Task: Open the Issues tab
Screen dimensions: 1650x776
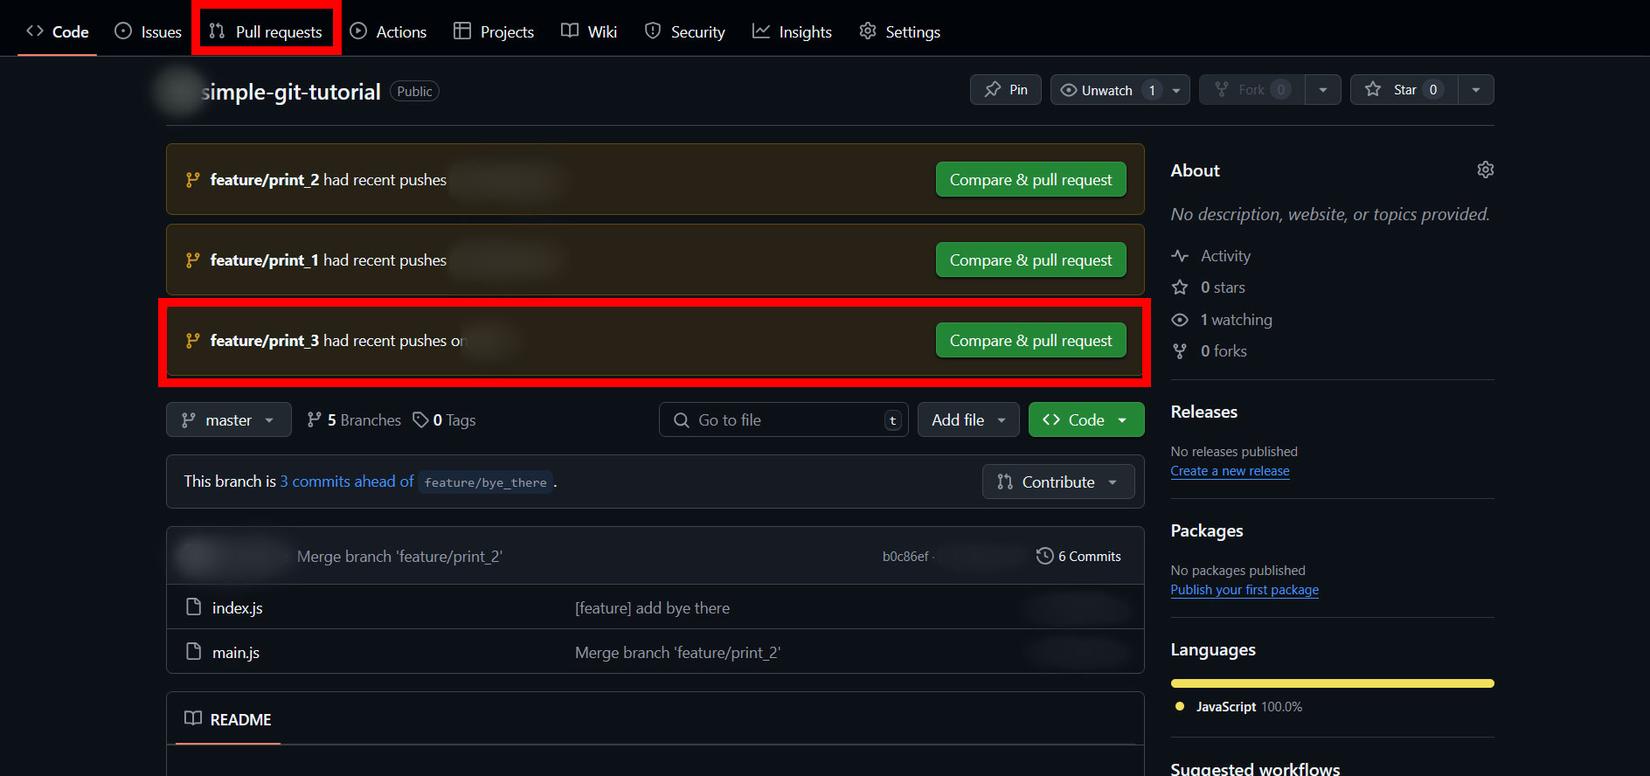Action: [148, 31]
